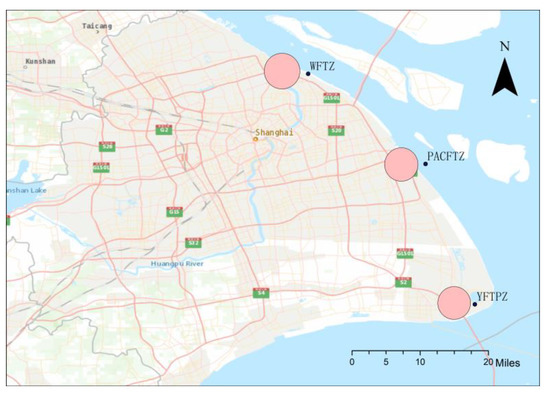Image resolution: width=550 pixels, height=396 pixels.
Task: Click the YFTPZ text label
Action: tap(492, 297)
